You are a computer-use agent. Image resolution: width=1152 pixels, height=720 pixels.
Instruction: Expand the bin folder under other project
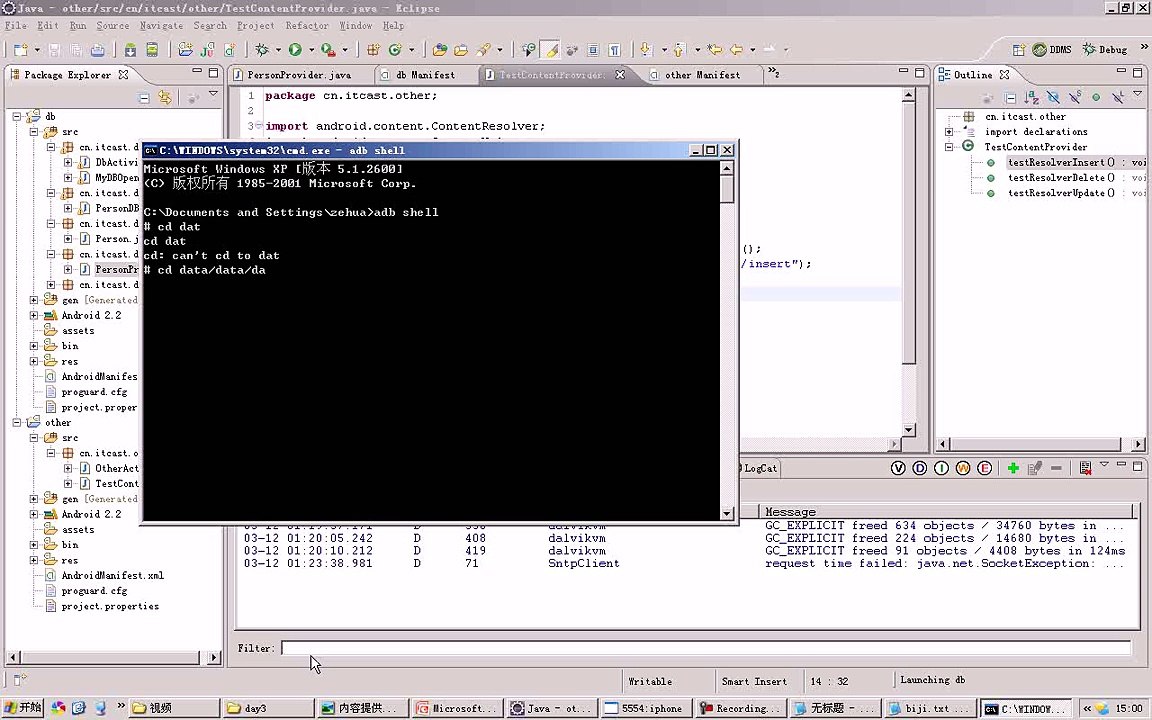[34, 545]
